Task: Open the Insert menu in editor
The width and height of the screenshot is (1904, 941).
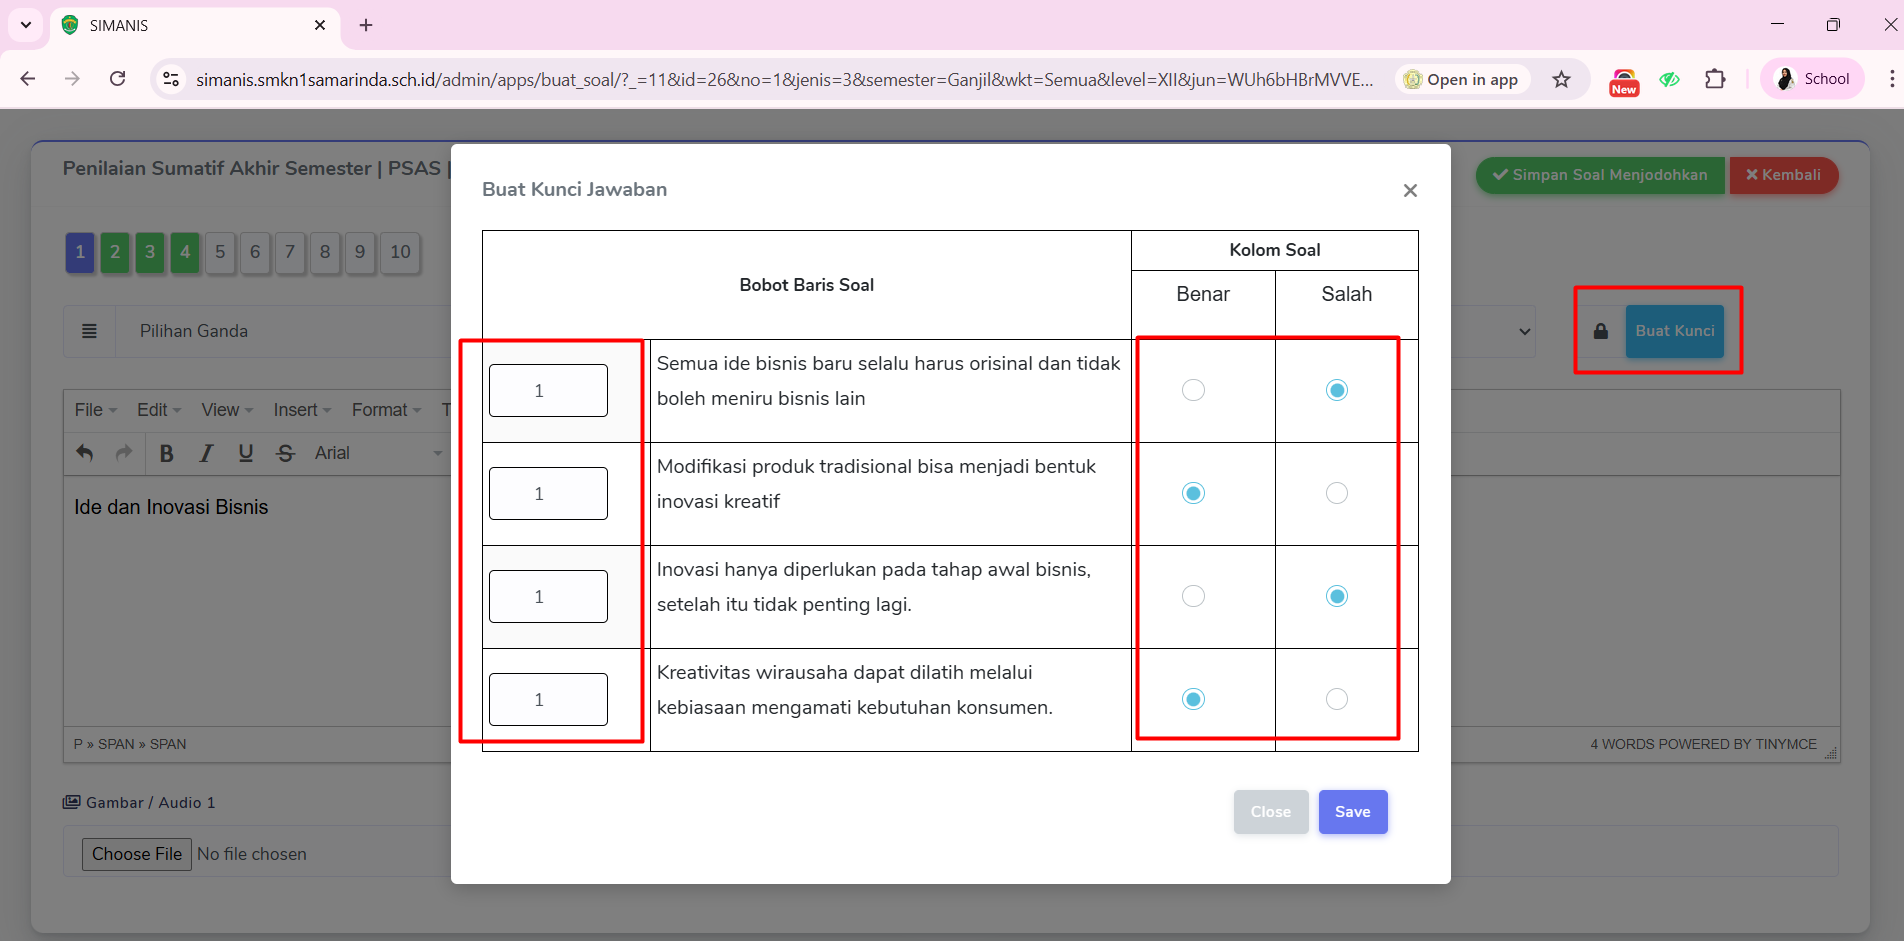Action: (x=301, y=410)
